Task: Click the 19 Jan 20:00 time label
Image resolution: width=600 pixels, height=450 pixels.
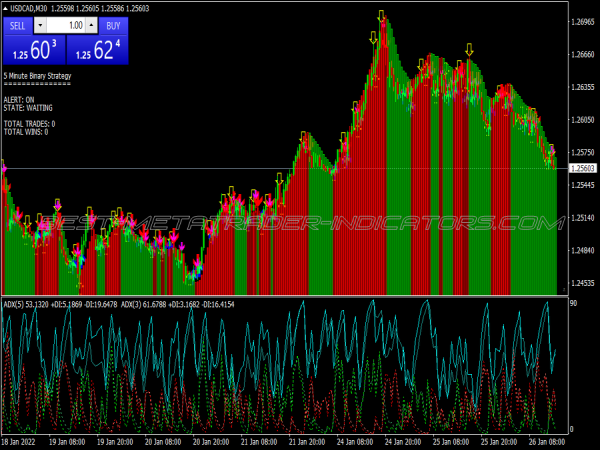Action: click(x=115, y=442)
